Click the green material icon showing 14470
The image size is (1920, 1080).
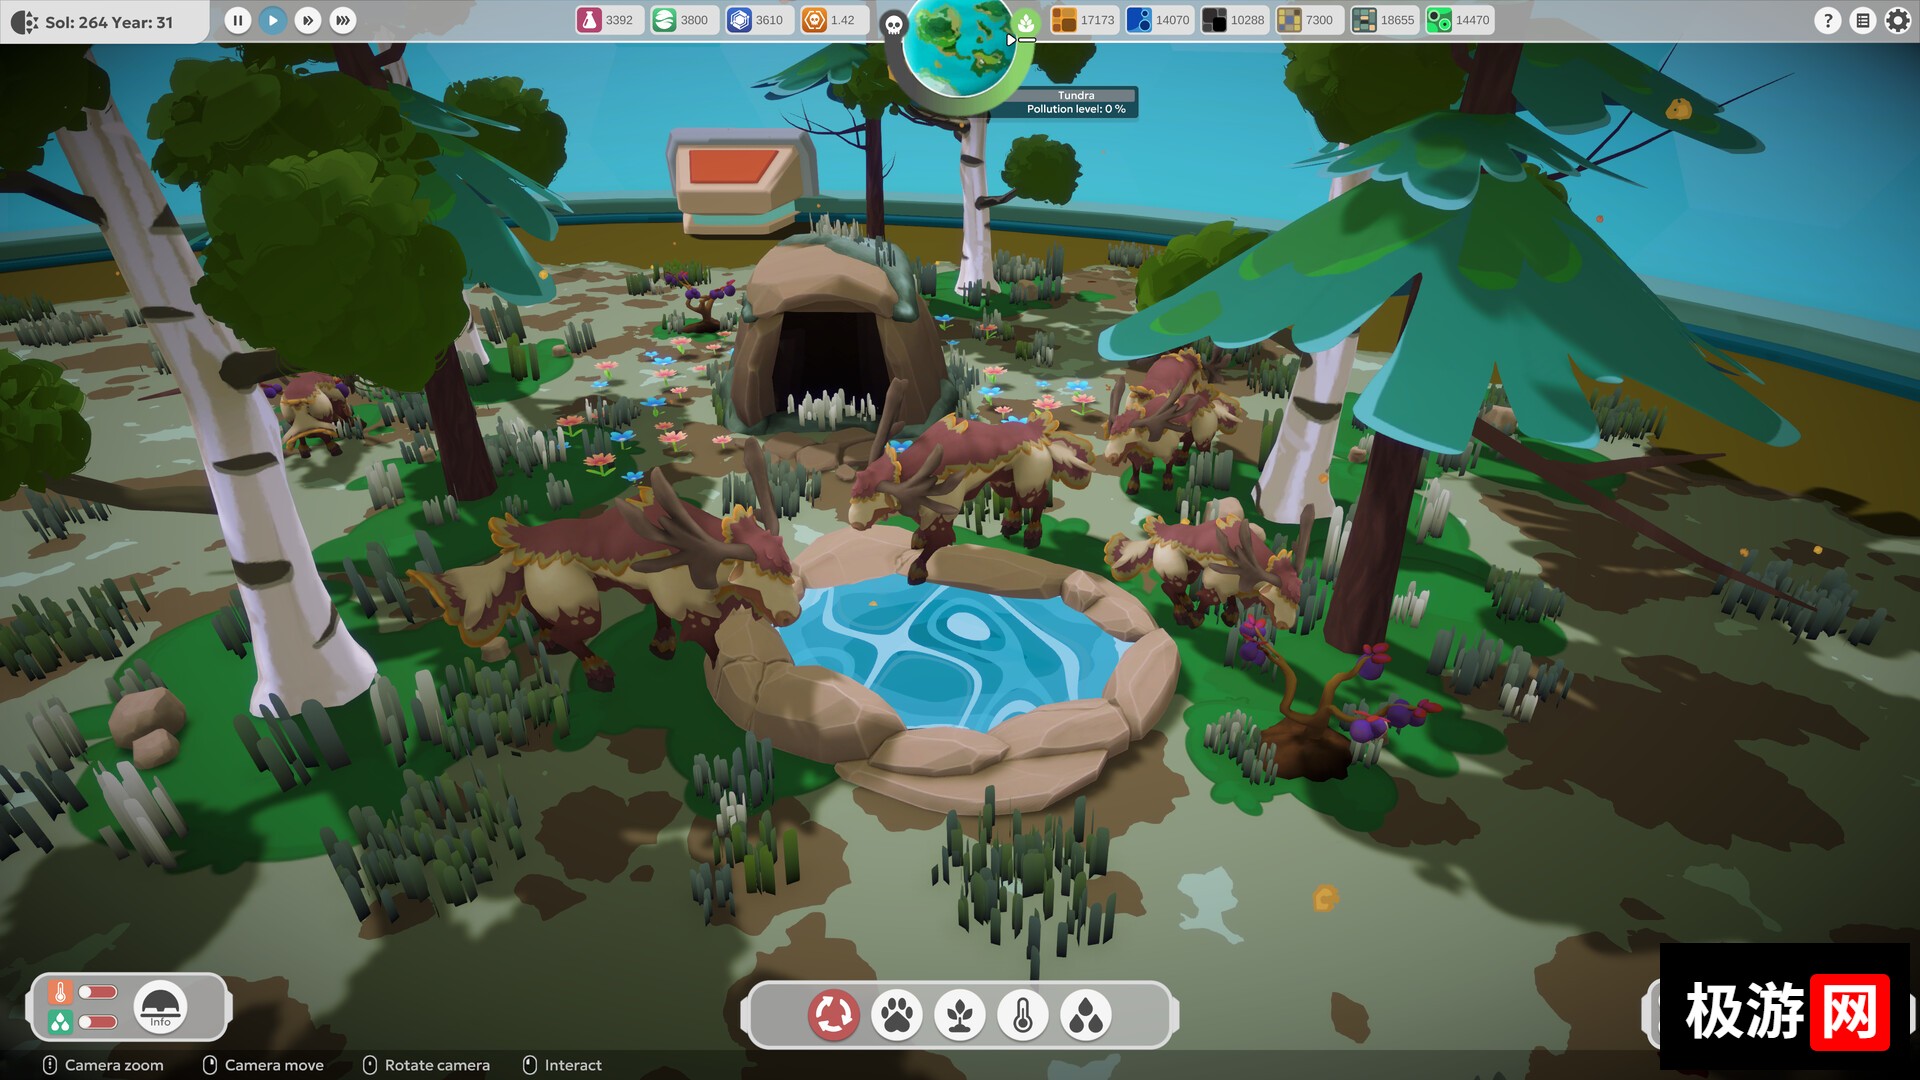pos(1439,20)
